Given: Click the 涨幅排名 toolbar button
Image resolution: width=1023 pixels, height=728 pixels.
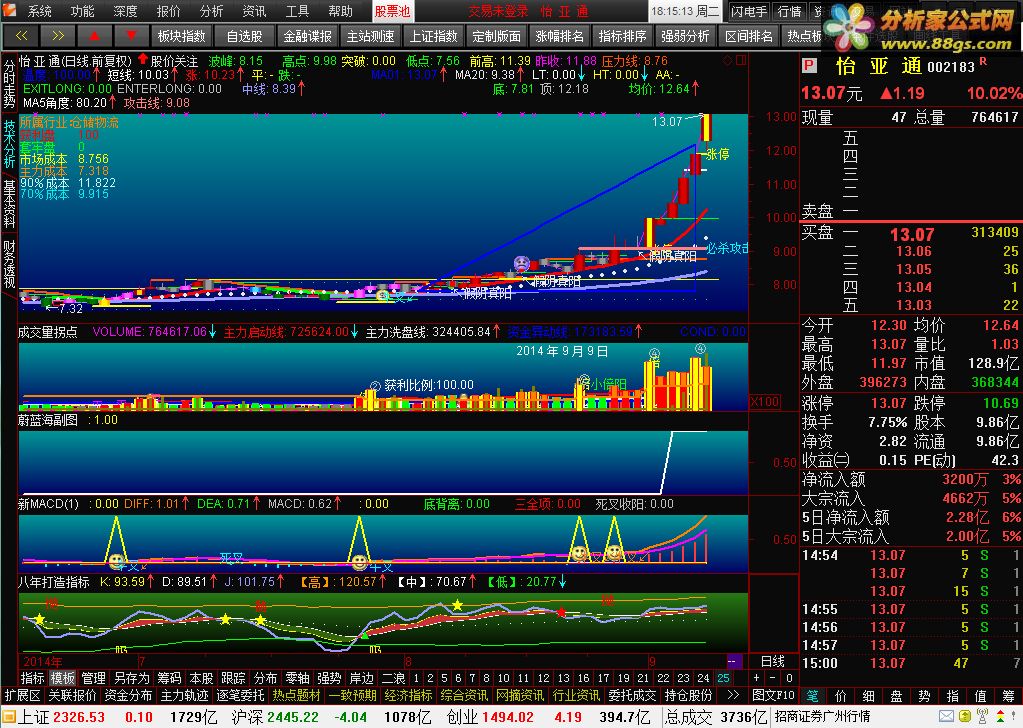Looking at the screenshot, I should click(560, 36).
